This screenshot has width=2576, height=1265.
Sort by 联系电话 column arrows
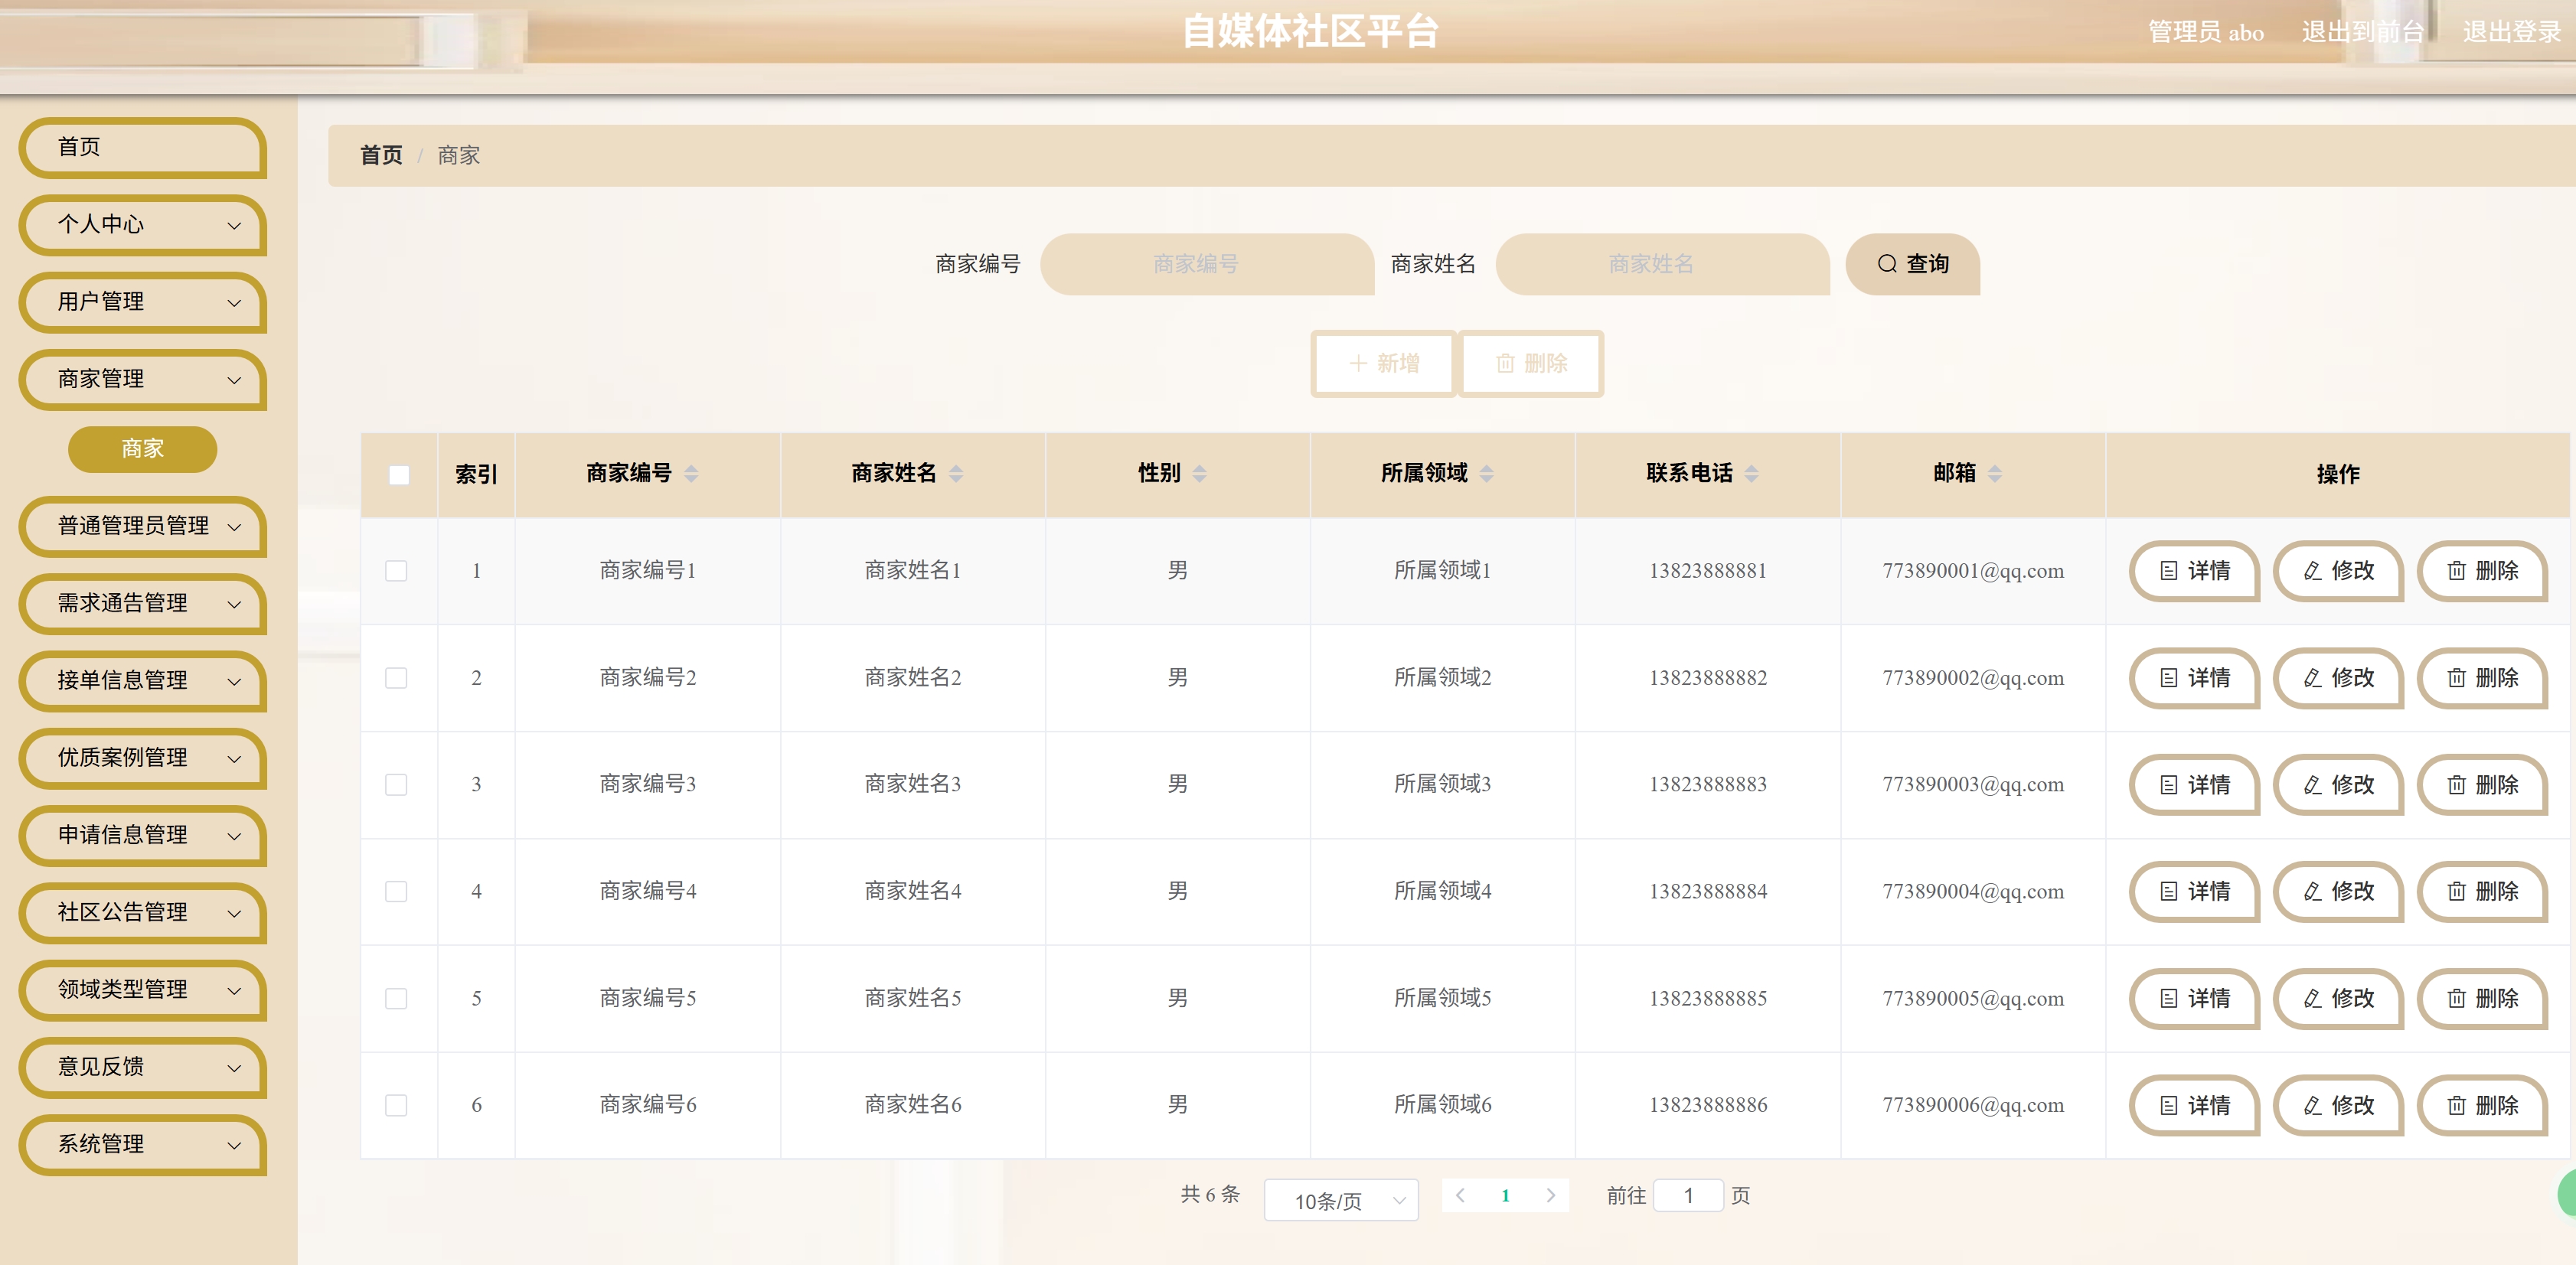click(1751, 474)
